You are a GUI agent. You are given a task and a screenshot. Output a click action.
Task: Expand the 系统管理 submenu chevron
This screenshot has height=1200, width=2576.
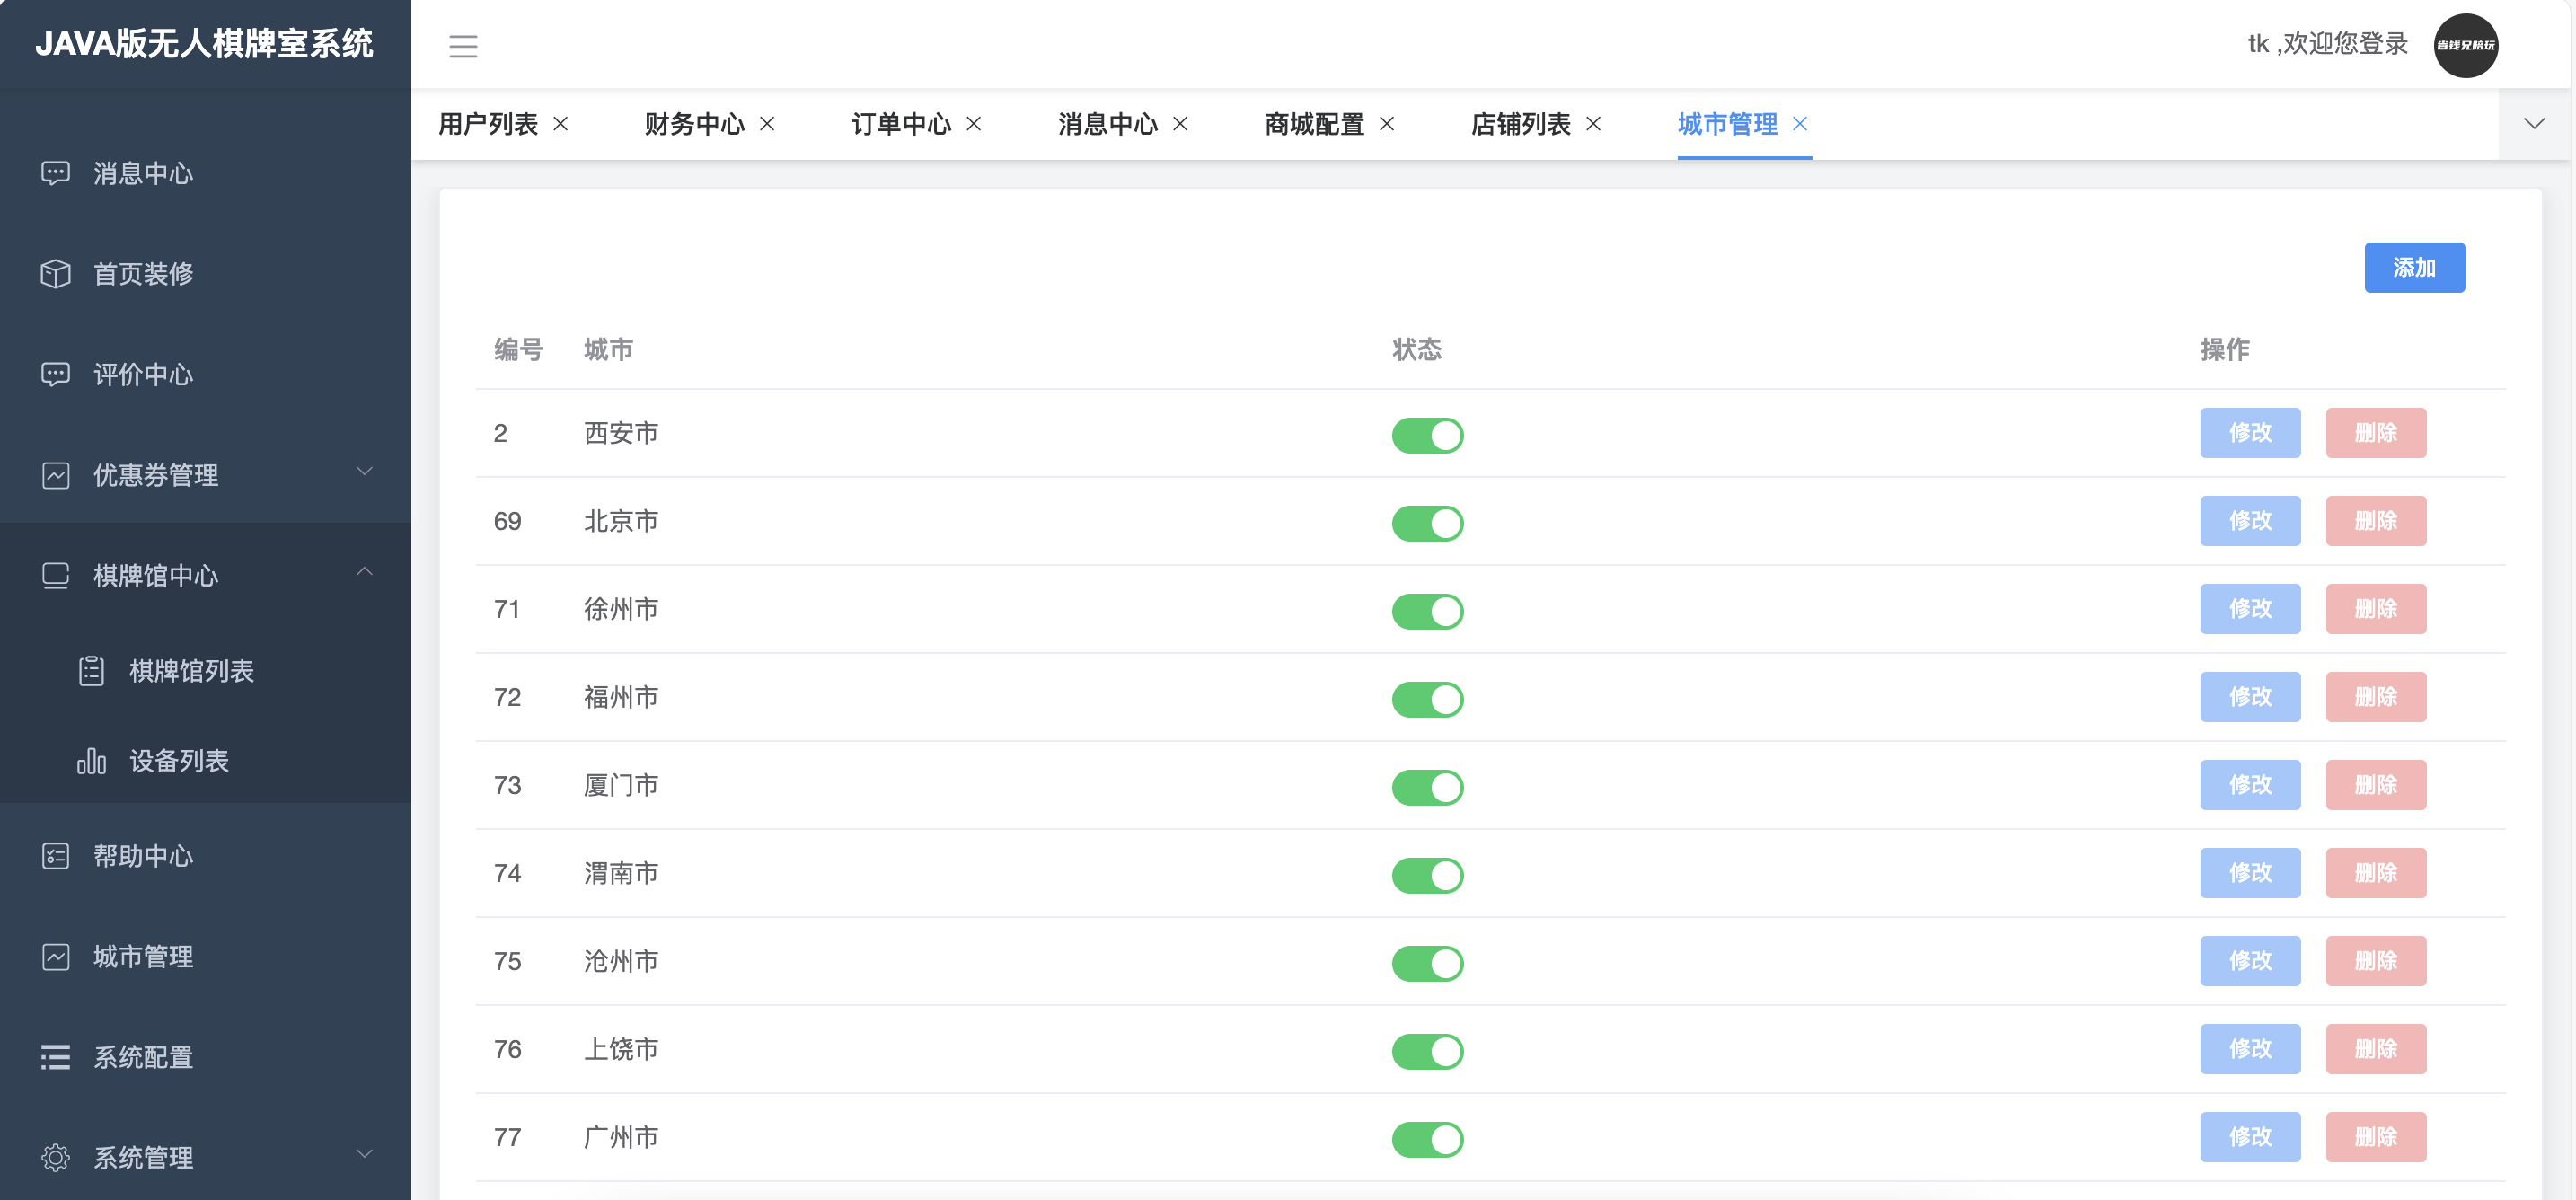365,1154
